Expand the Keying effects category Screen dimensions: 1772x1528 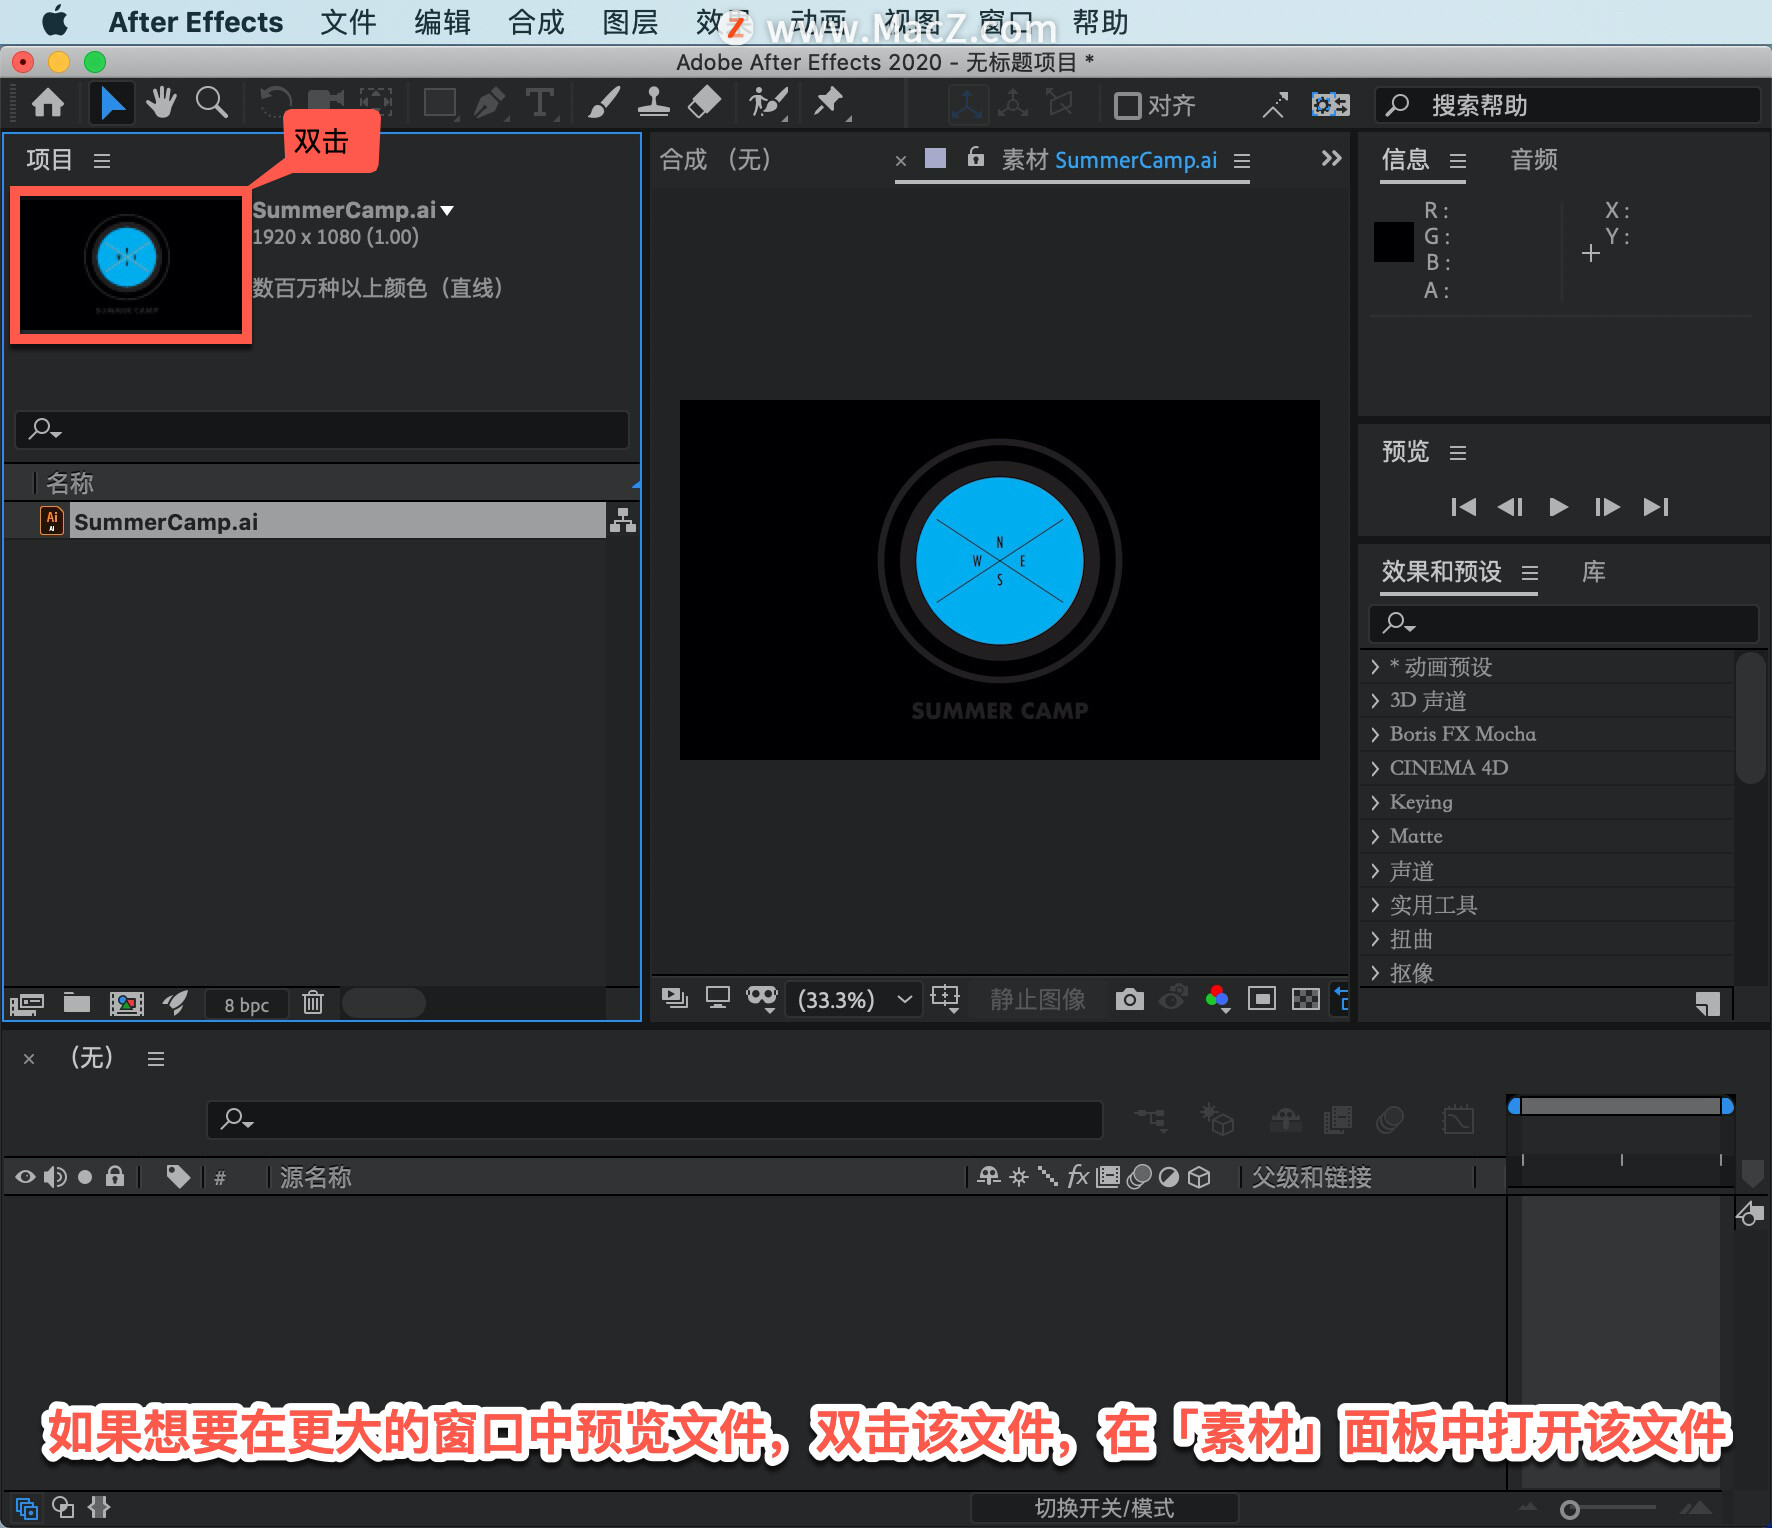[x=1375, y=802]
